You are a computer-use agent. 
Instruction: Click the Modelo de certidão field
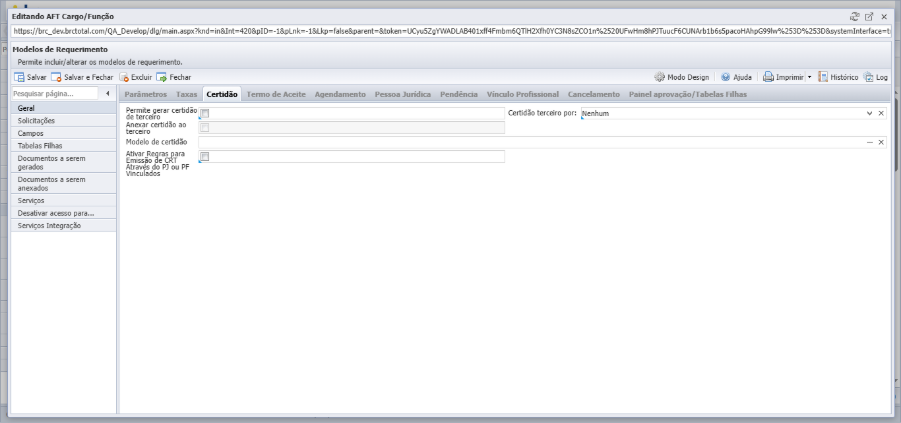tap(532, 142)
